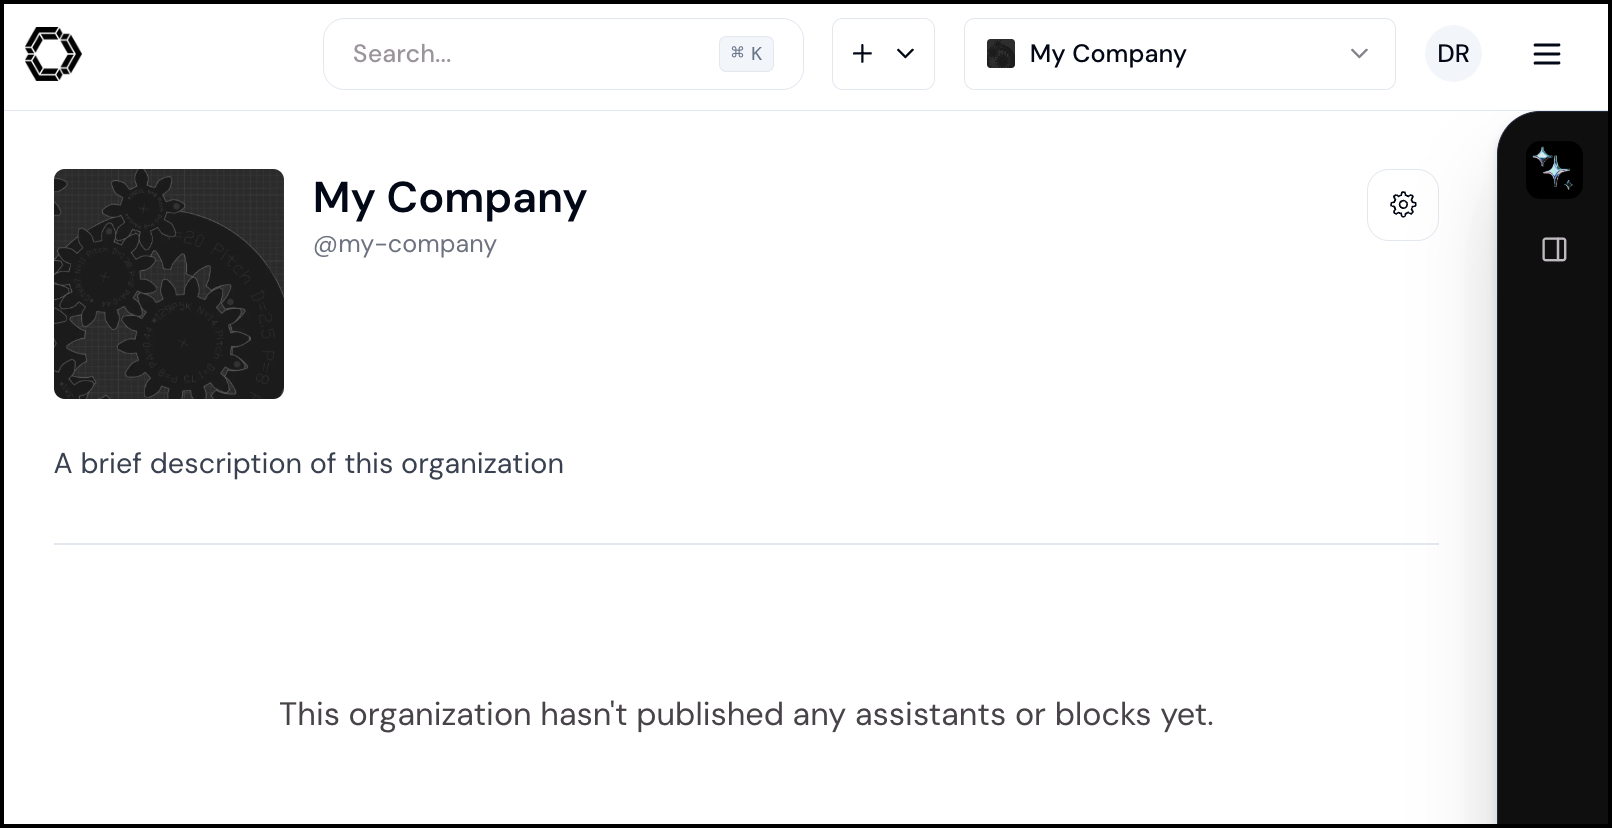
Task: Expand the organization selector chevron arrow
Action: [x=1359, y=54]
